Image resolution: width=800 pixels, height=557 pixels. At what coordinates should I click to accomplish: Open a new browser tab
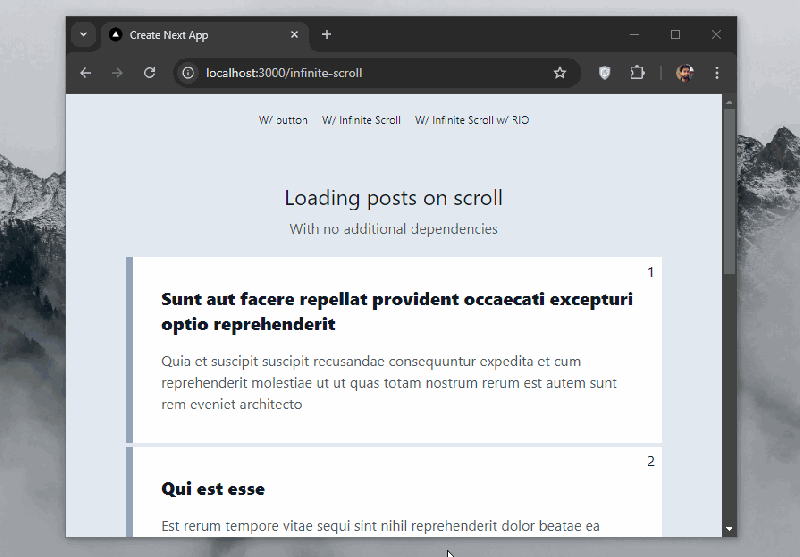327,35
